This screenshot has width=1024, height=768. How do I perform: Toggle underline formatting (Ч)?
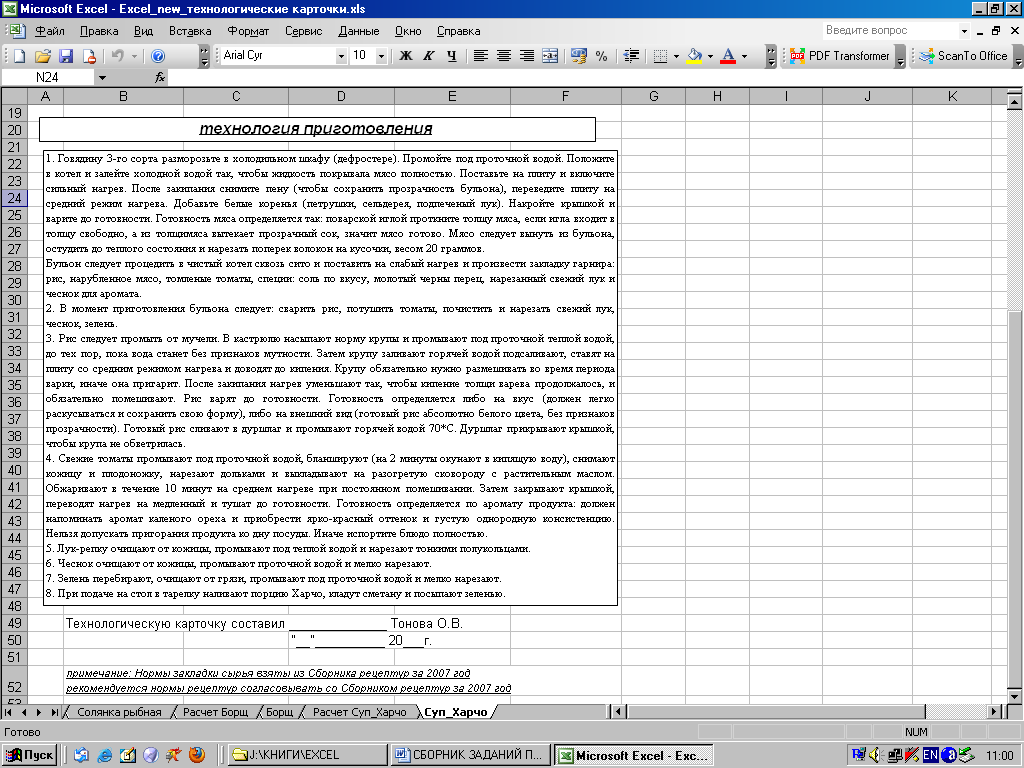(452, 56)
